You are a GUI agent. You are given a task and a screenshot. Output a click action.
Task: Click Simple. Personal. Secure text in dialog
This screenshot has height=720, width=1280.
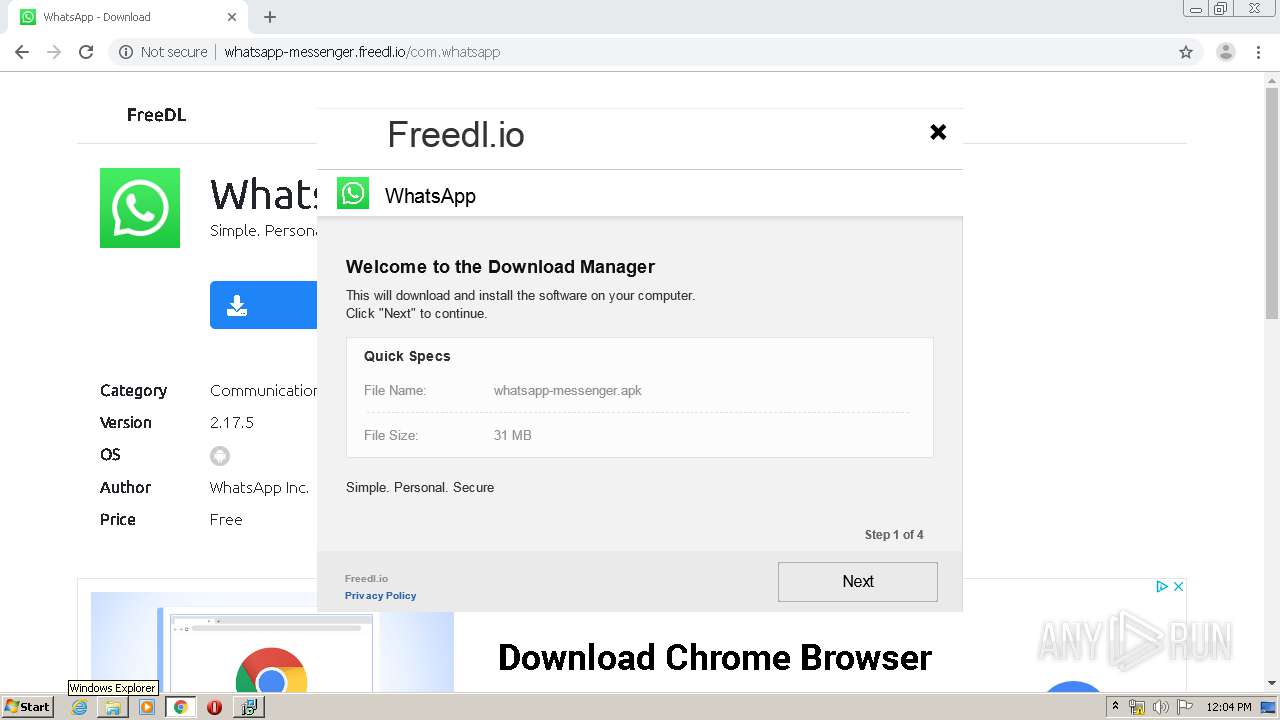point(420,487)
